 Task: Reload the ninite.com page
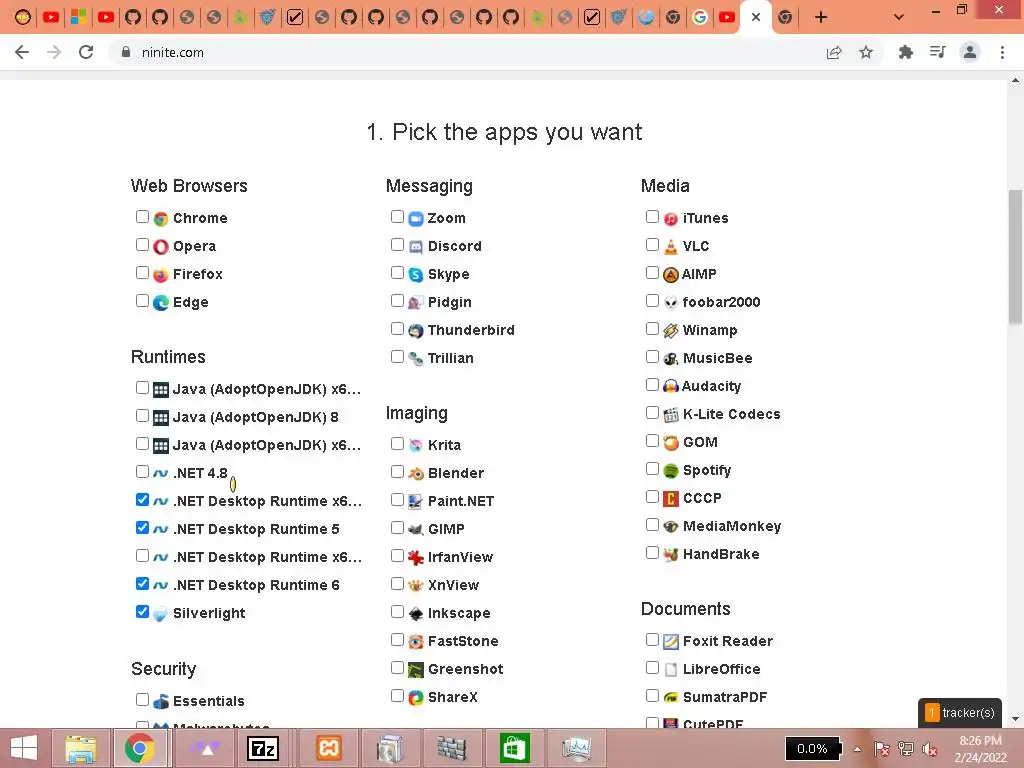coord(86,52)
